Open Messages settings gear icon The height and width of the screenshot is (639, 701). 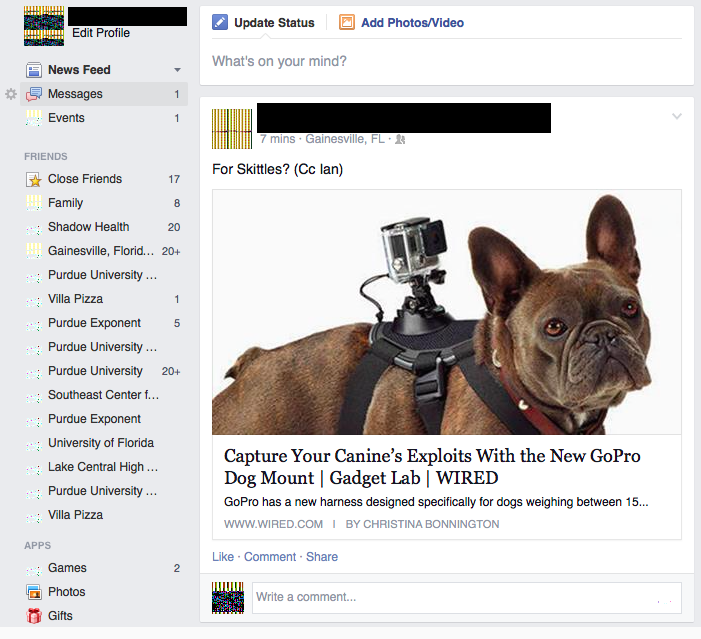(x=11, y=94)
